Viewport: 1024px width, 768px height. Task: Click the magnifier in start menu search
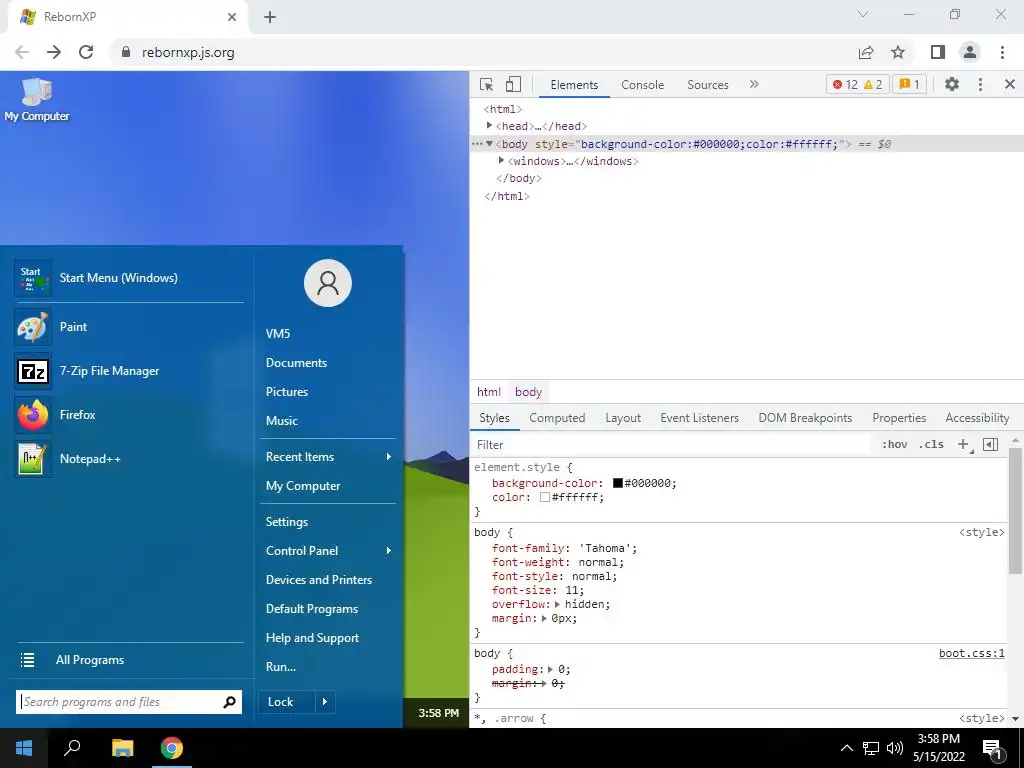[229, 702]
